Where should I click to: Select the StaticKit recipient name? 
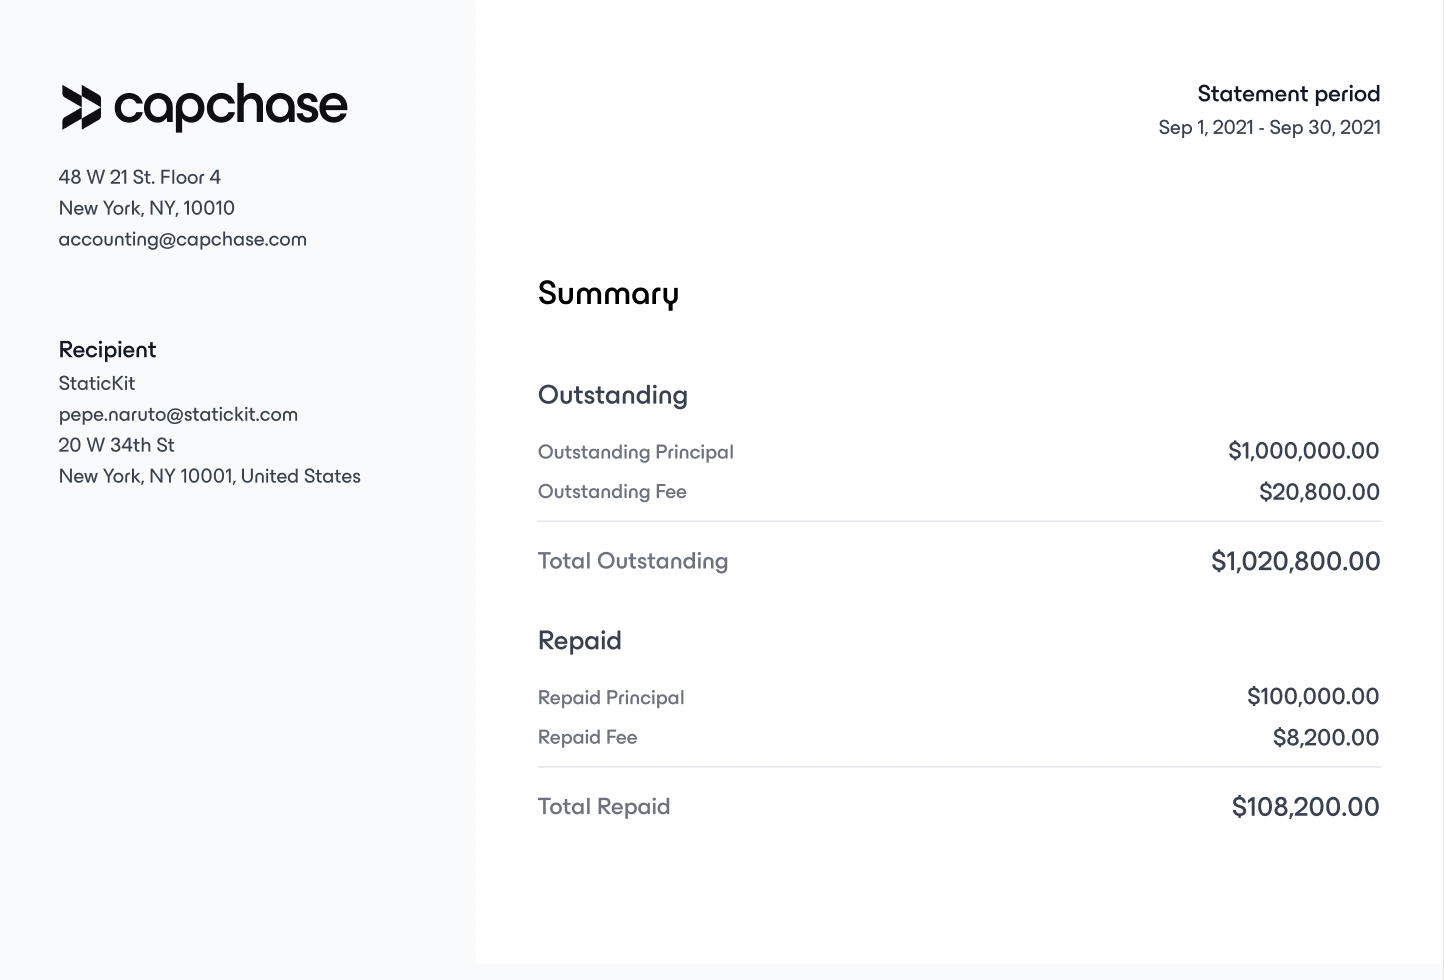coord(97,383)
